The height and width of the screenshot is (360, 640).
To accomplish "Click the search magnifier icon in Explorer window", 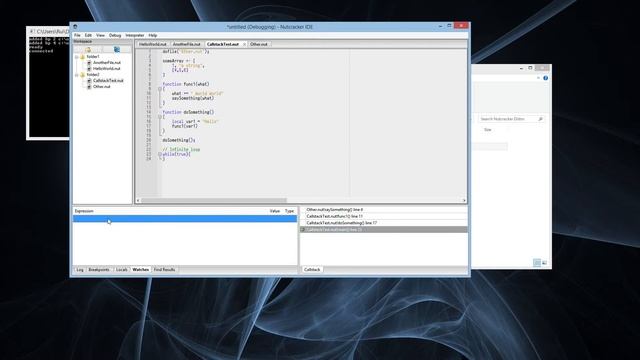I will tap(540, 119).
